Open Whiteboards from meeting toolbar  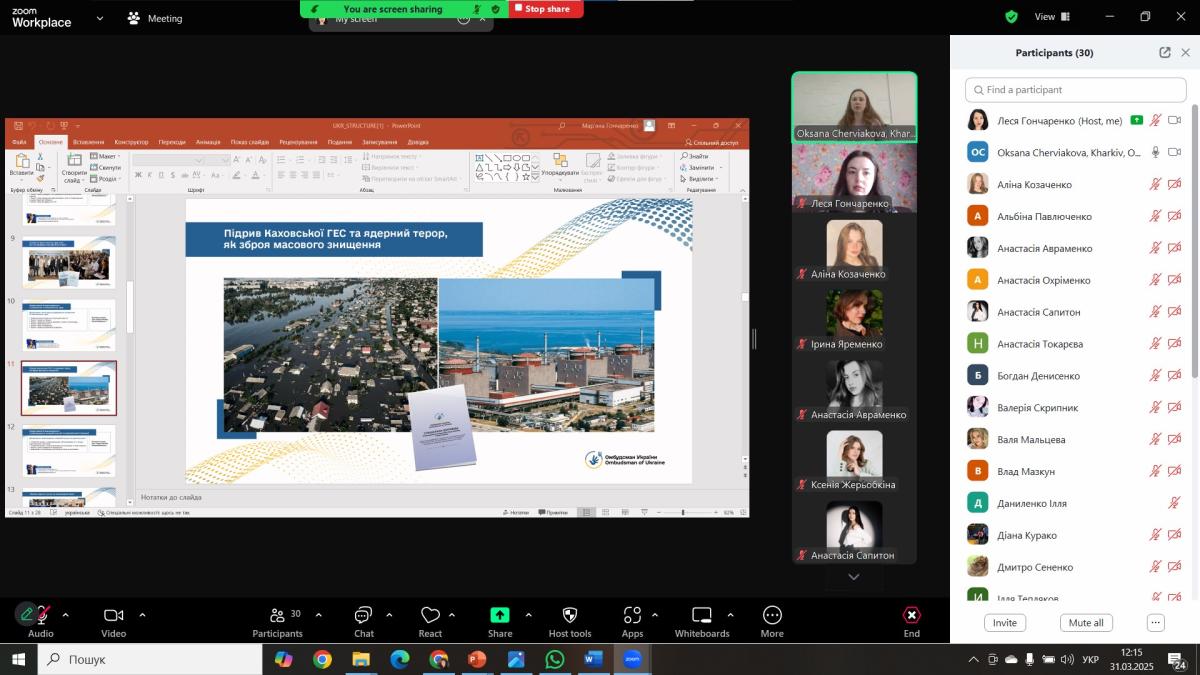pyautogui.click(x=702, y=615)
